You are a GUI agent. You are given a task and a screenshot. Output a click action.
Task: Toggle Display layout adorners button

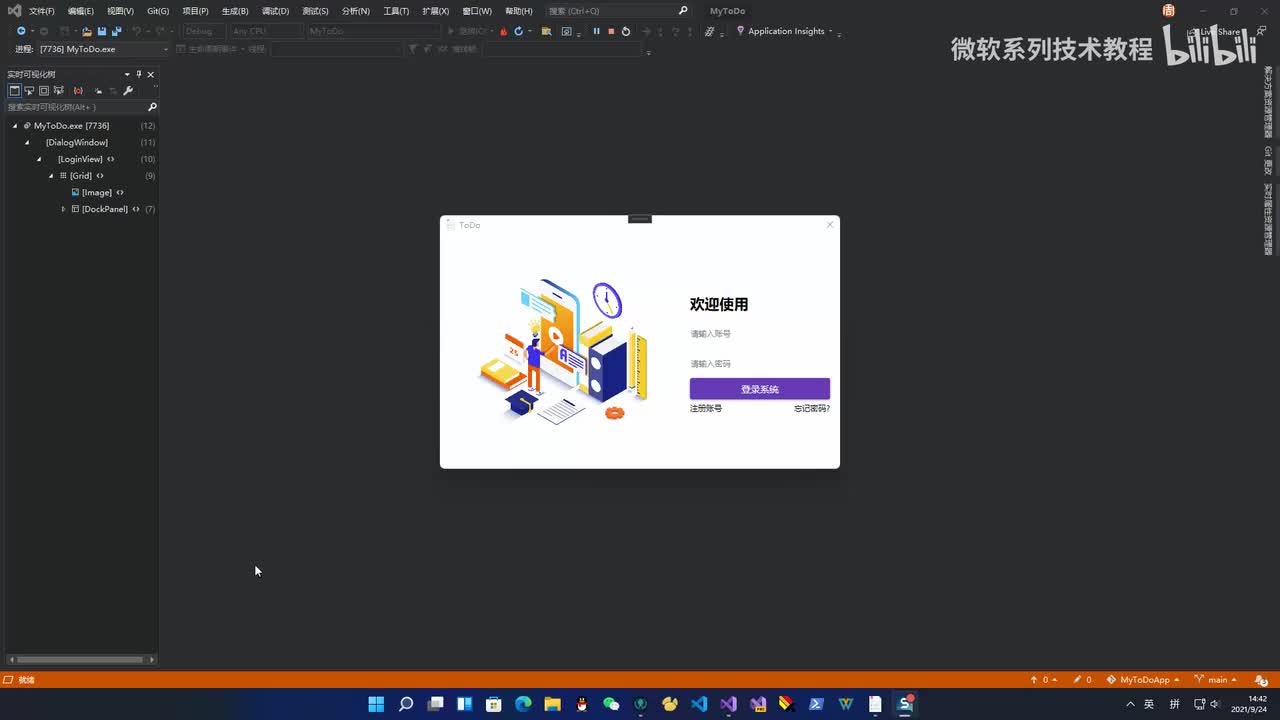point(44,90)
